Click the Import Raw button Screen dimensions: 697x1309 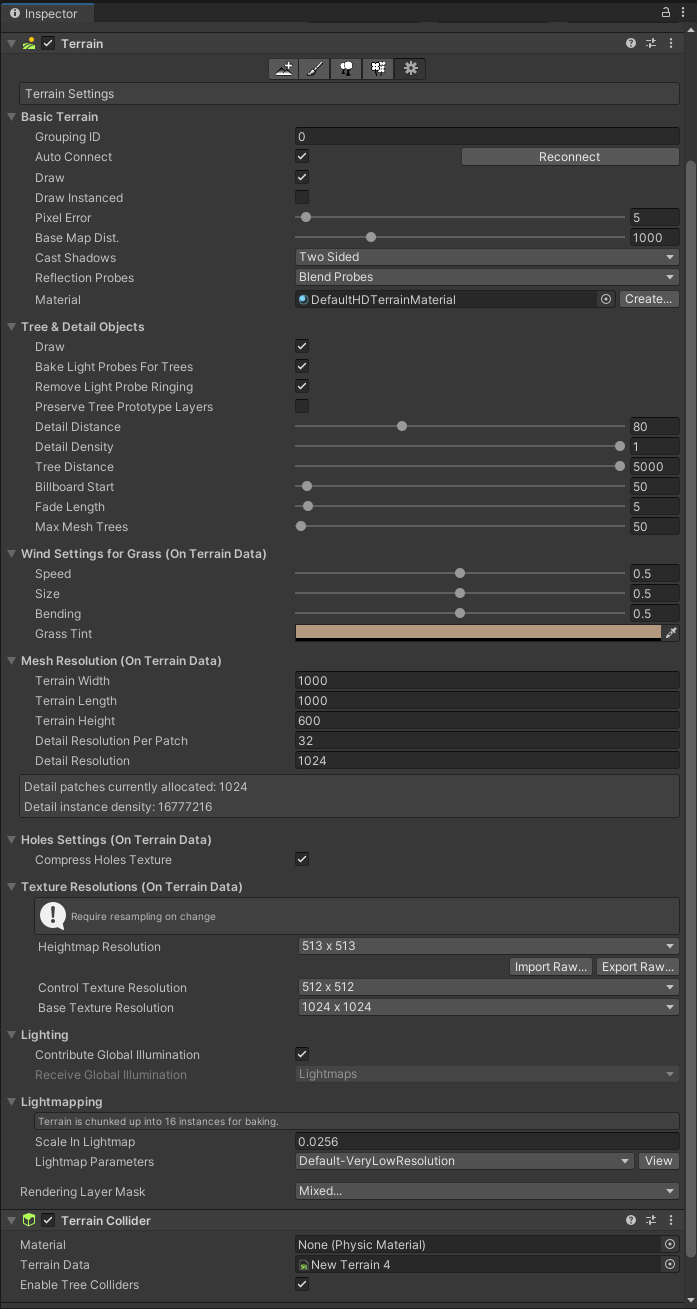coord(550,967)
